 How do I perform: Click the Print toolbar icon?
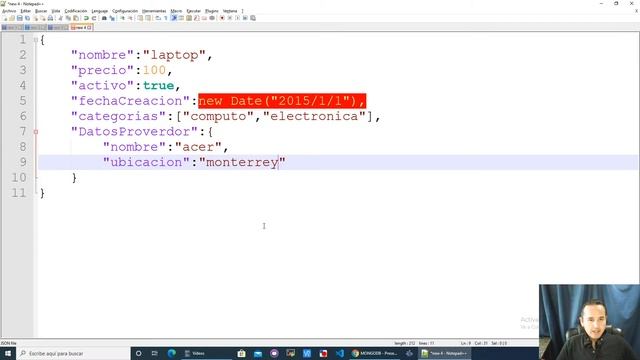[50, 18]
